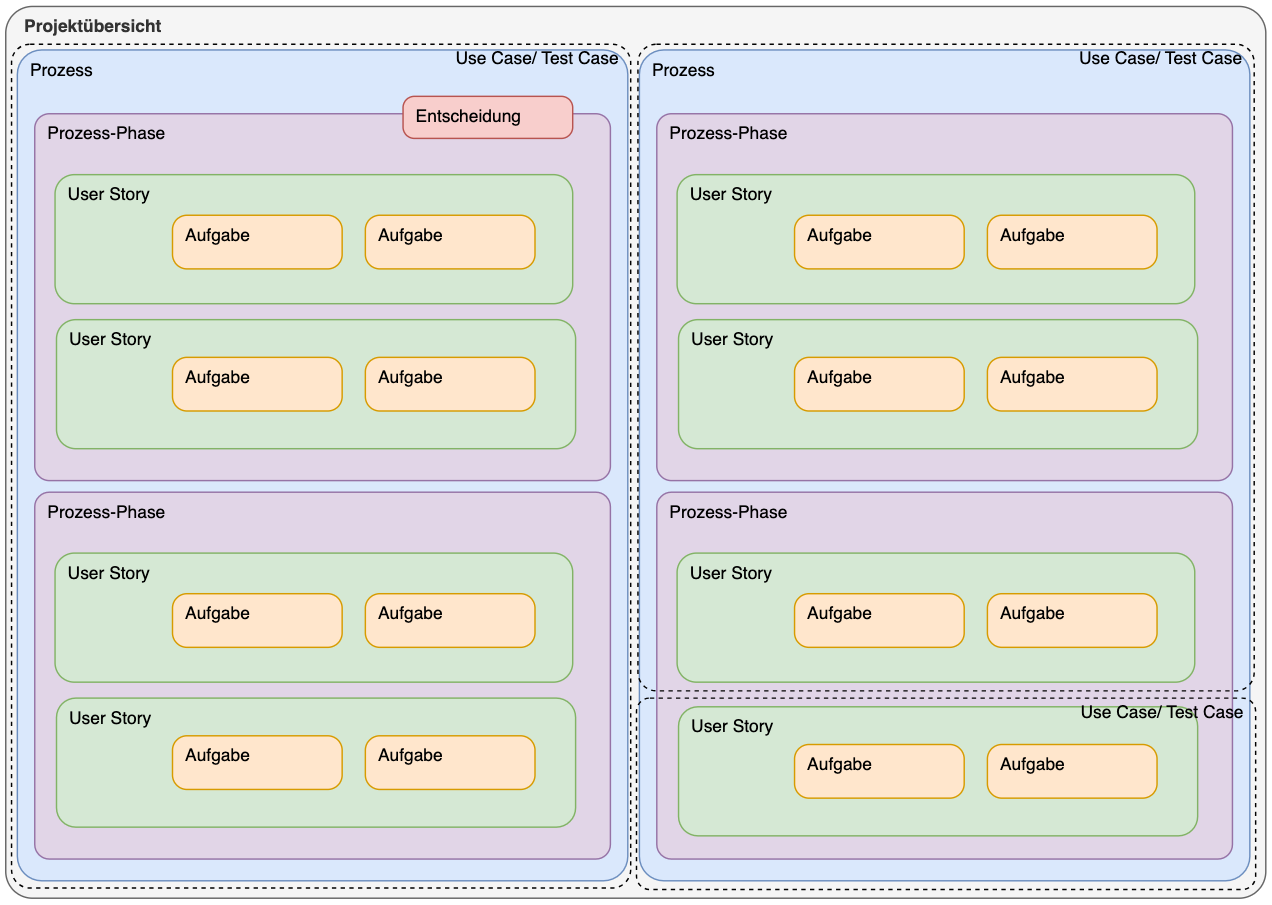Select the left Prozess container label
Screen dimensions: 1272x905
coord(61,70)
